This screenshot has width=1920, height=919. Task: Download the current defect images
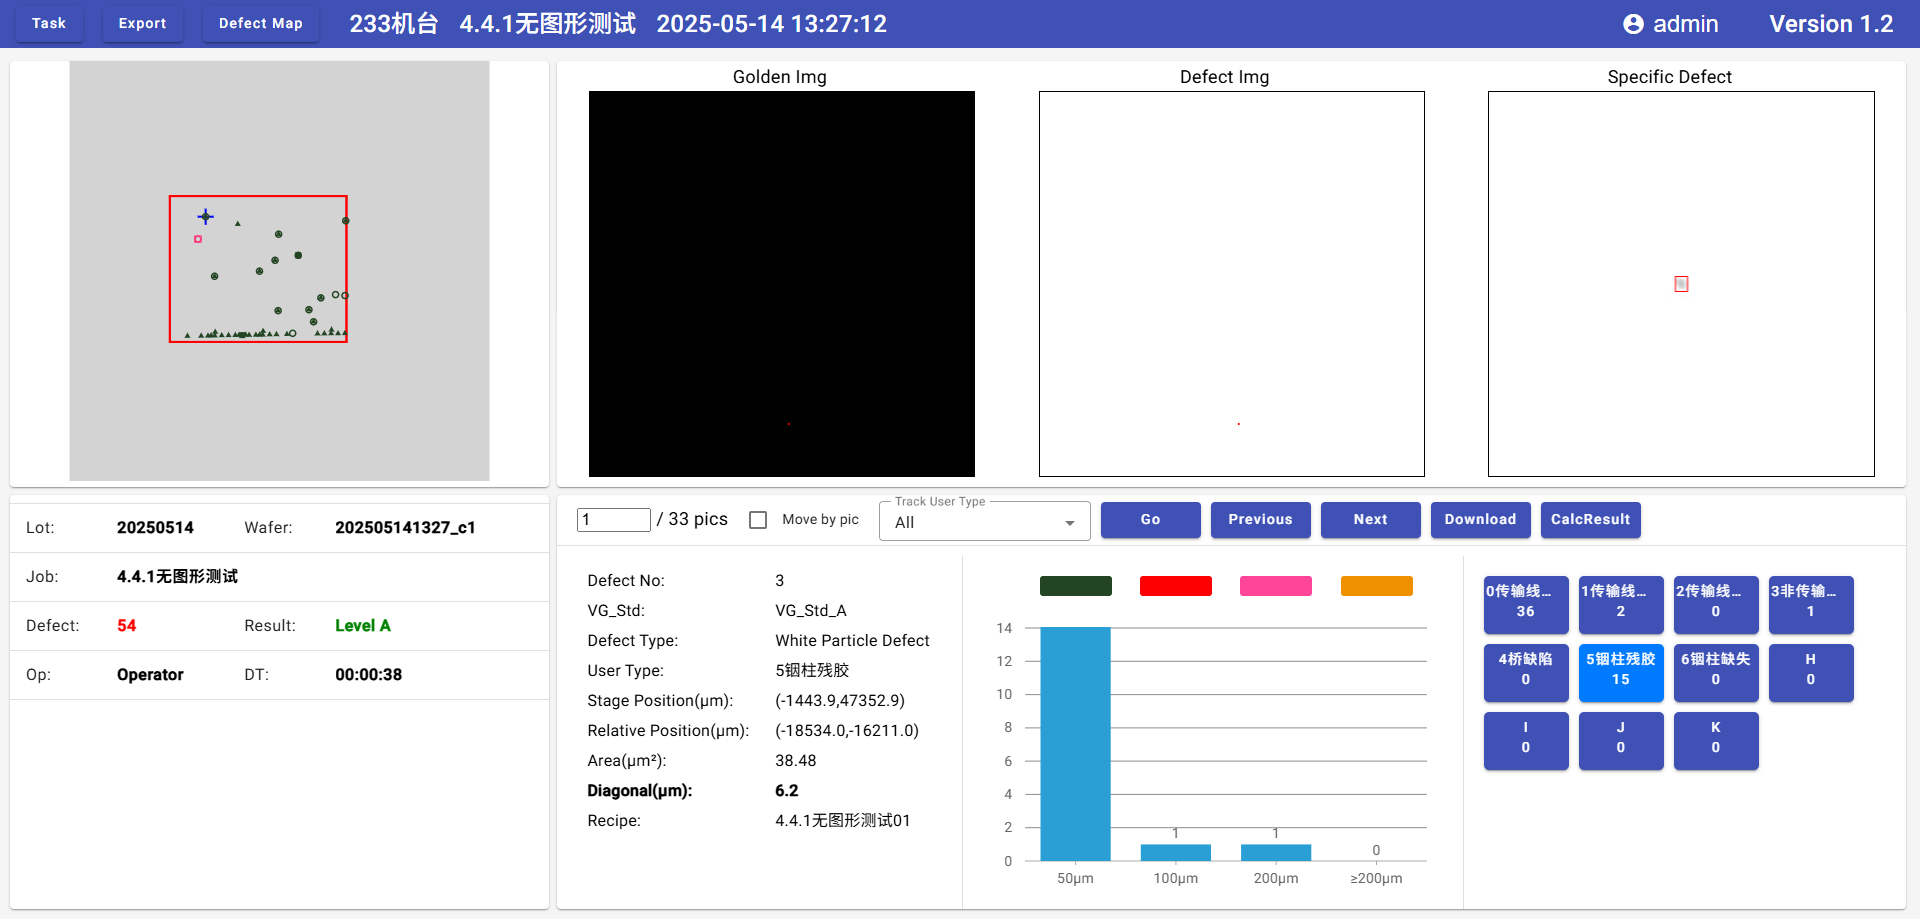point(1480,520)
